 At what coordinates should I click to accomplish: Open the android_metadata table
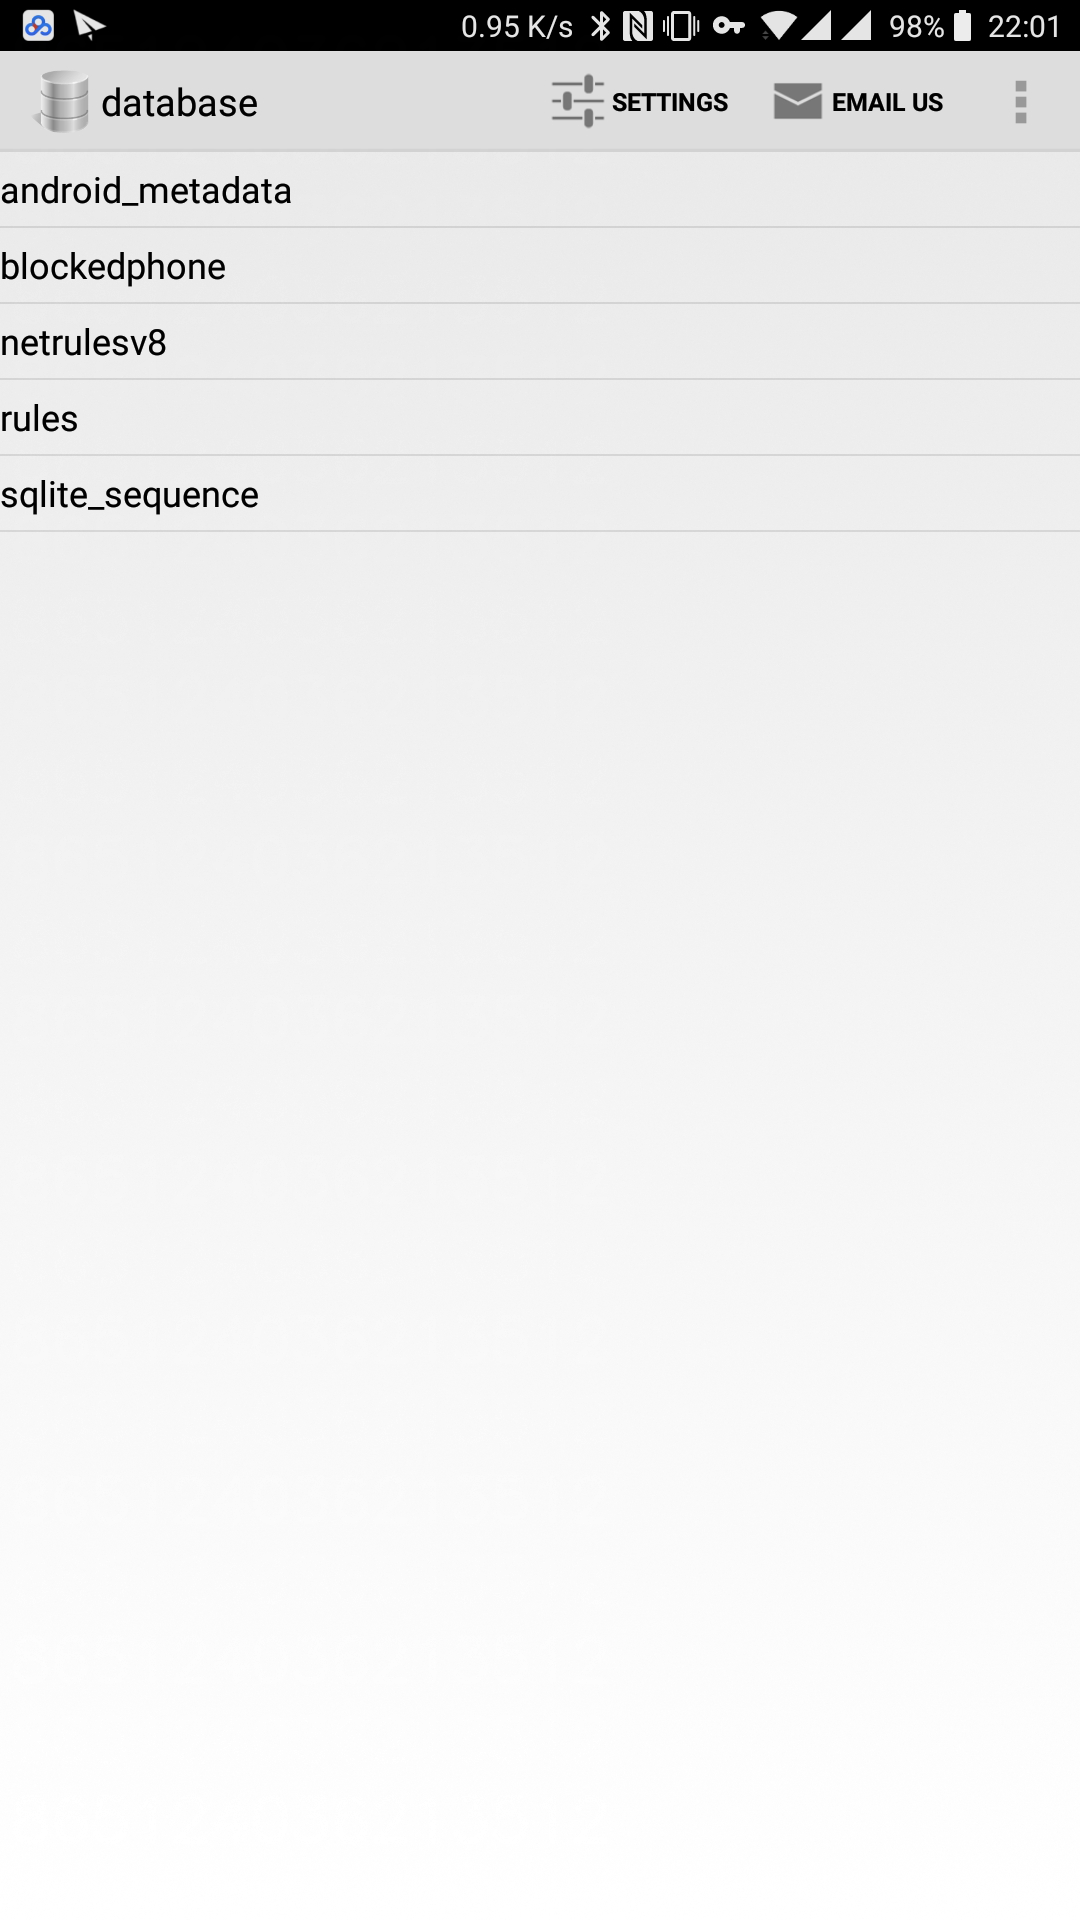pos(540,190)
